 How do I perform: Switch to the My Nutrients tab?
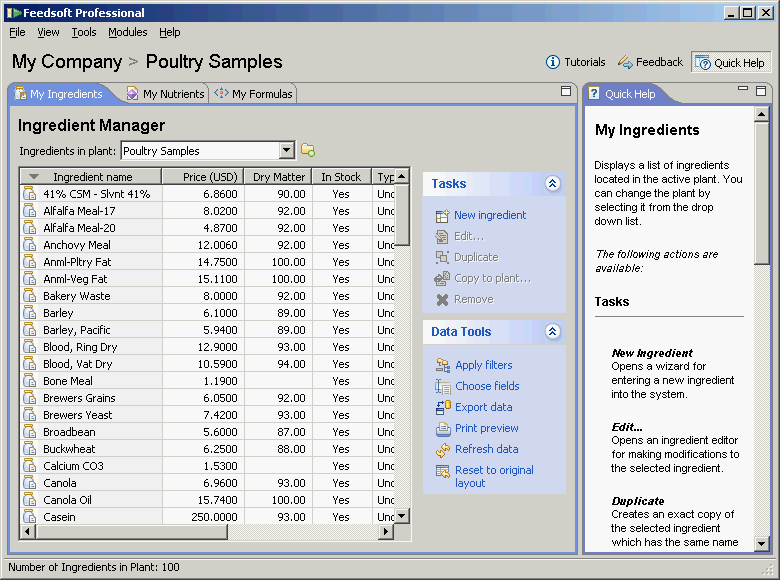pos(167,94)
